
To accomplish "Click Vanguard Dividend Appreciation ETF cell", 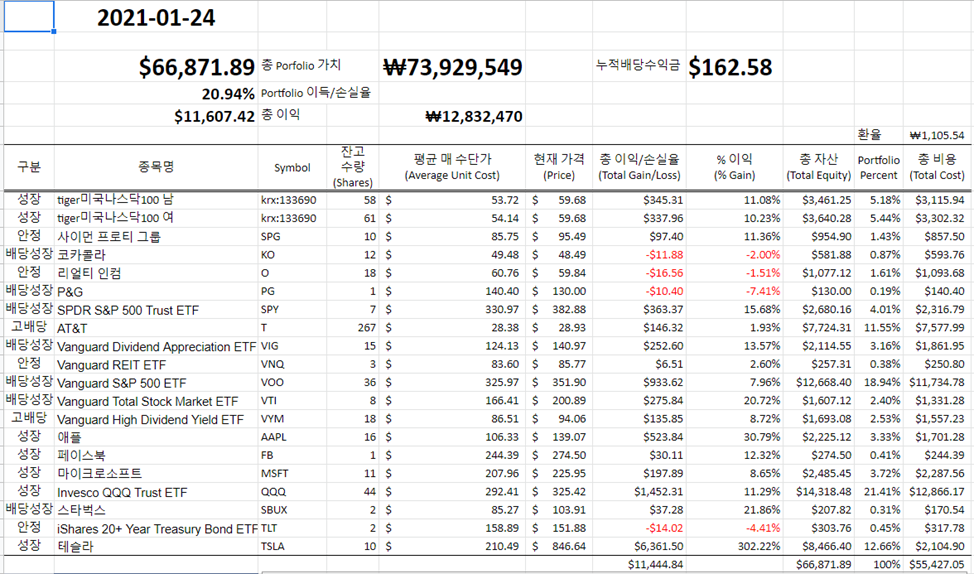I will coord(156,346).
